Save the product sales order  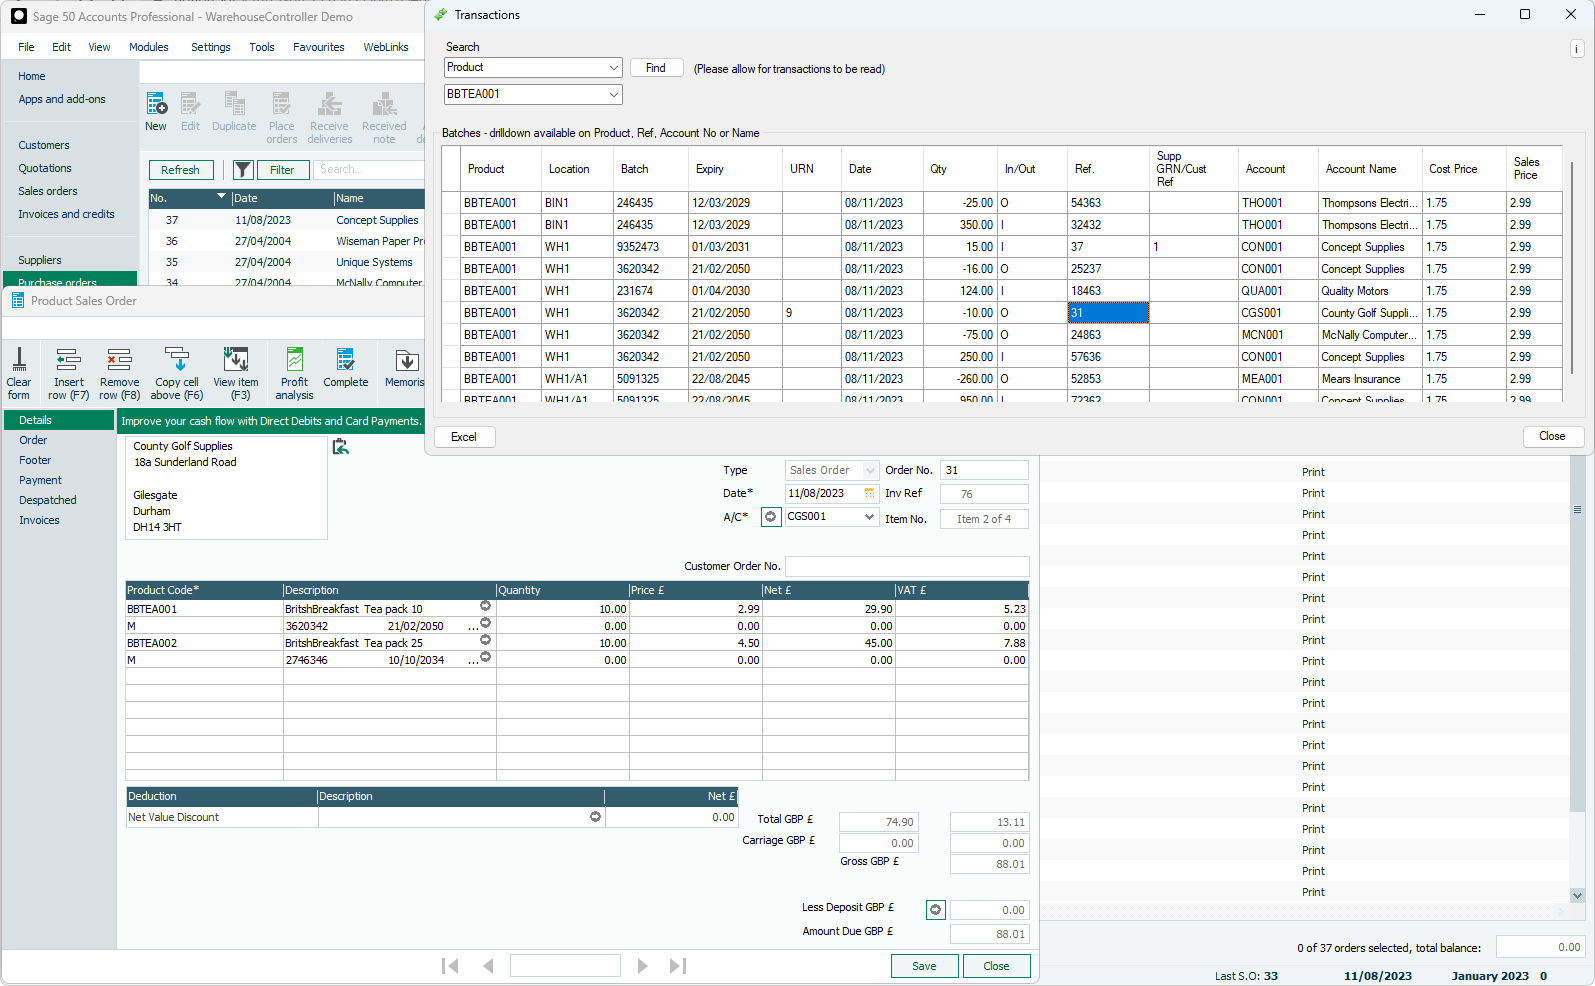pyautogui.click(x=924, y=966)
